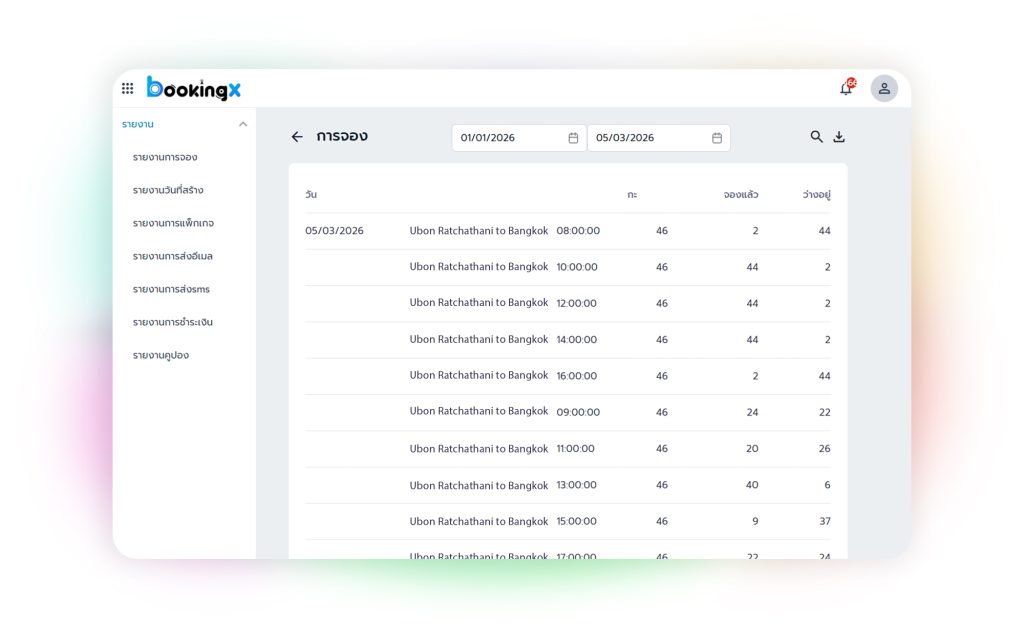Open the notifications bell
The image size is (1024, 628).
pyautogui.click(x=846, y=88)
